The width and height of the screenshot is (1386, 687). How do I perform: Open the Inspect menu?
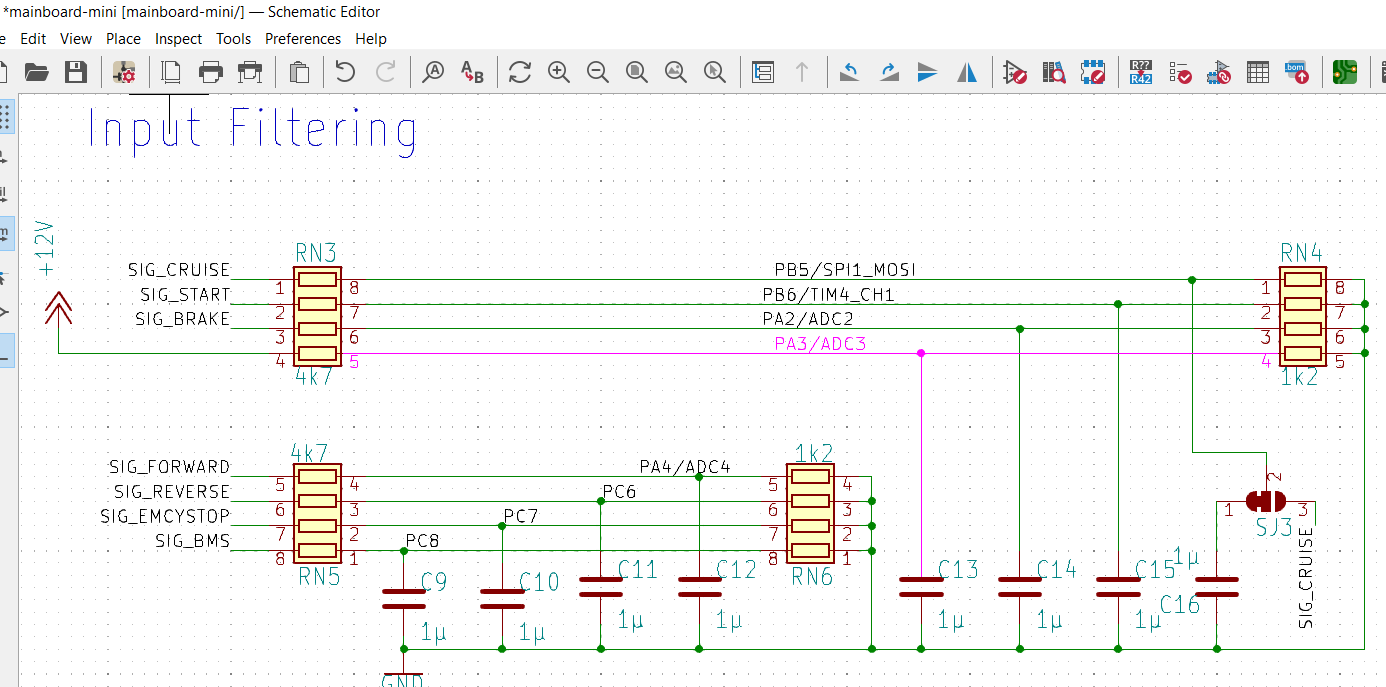coord(178,39)
